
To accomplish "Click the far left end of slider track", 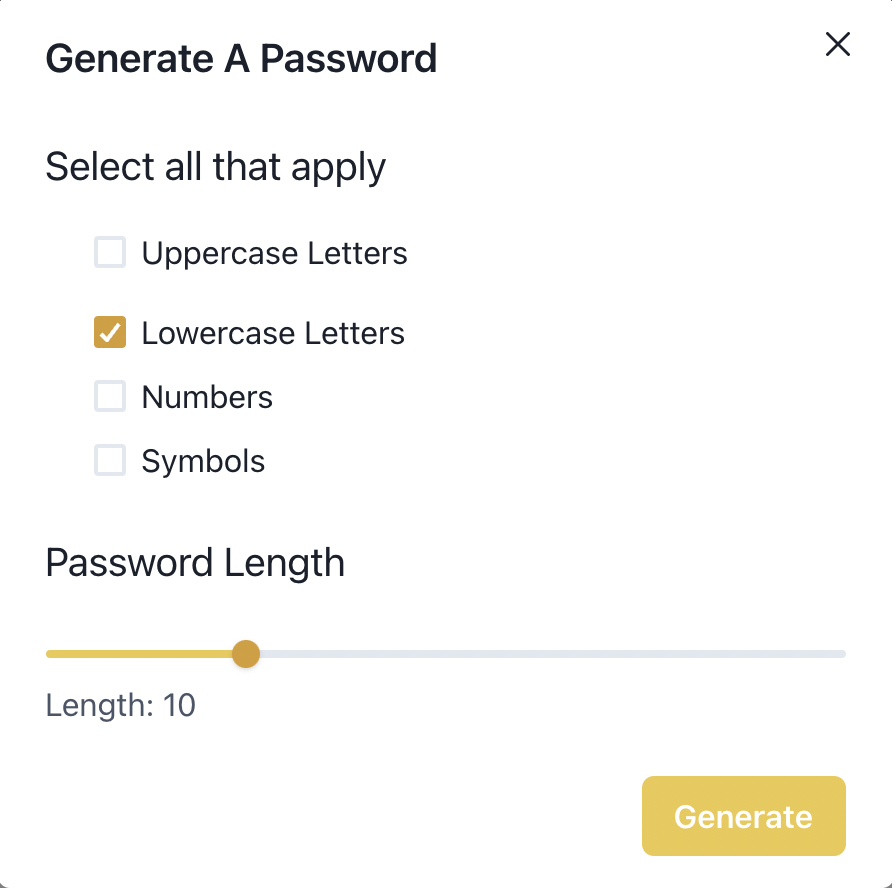I will coord(50,654).
